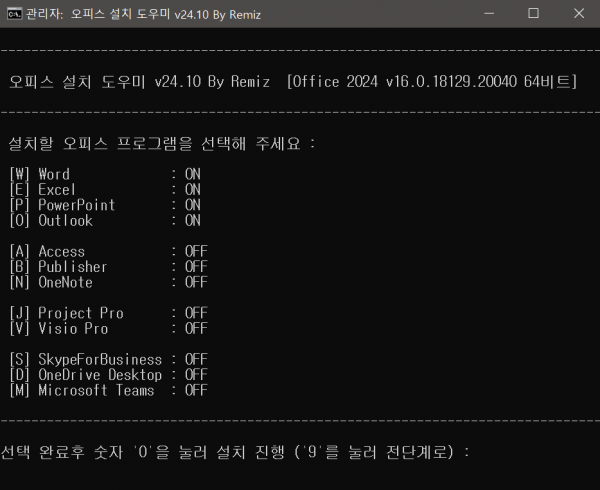Click the '오피스 설치 도우미 v24.10 By Remiz' heading
The width and height of the screenshot is (600, 490).
point(139,81)
